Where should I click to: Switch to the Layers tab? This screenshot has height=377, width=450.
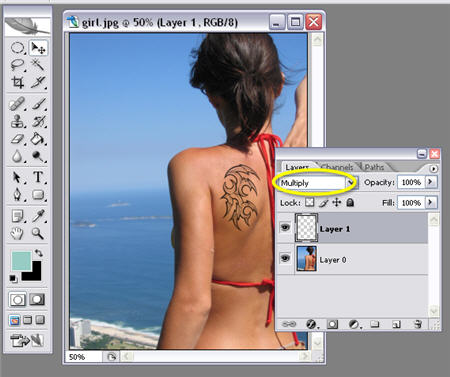(297, 167)
